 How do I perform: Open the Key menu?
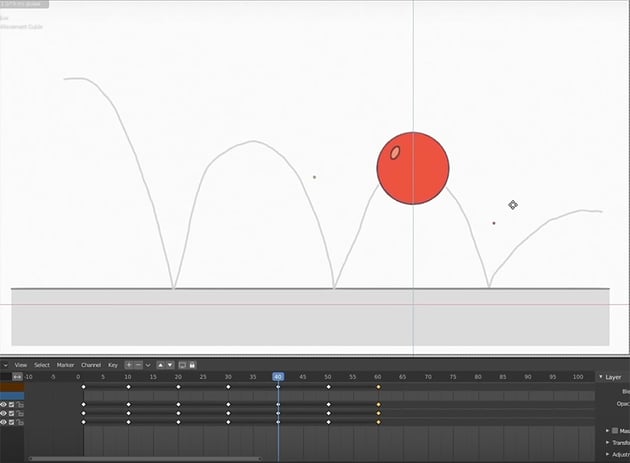coord(113,365)
